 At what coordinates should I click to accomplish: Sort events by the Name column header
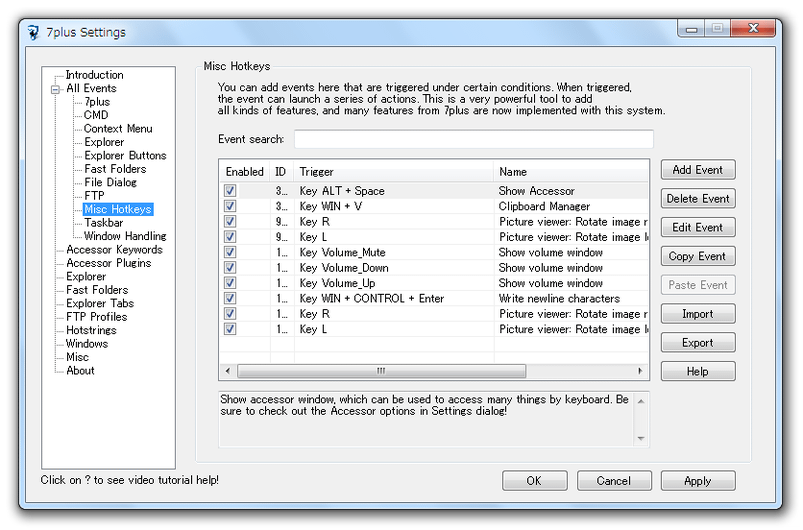point(571,172)
